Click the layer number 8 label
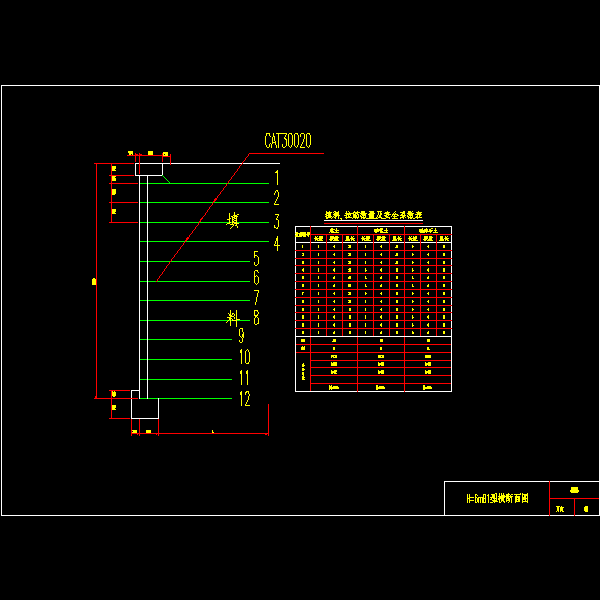The width and height of the screenshot is (600, 600). pos(256,318)
